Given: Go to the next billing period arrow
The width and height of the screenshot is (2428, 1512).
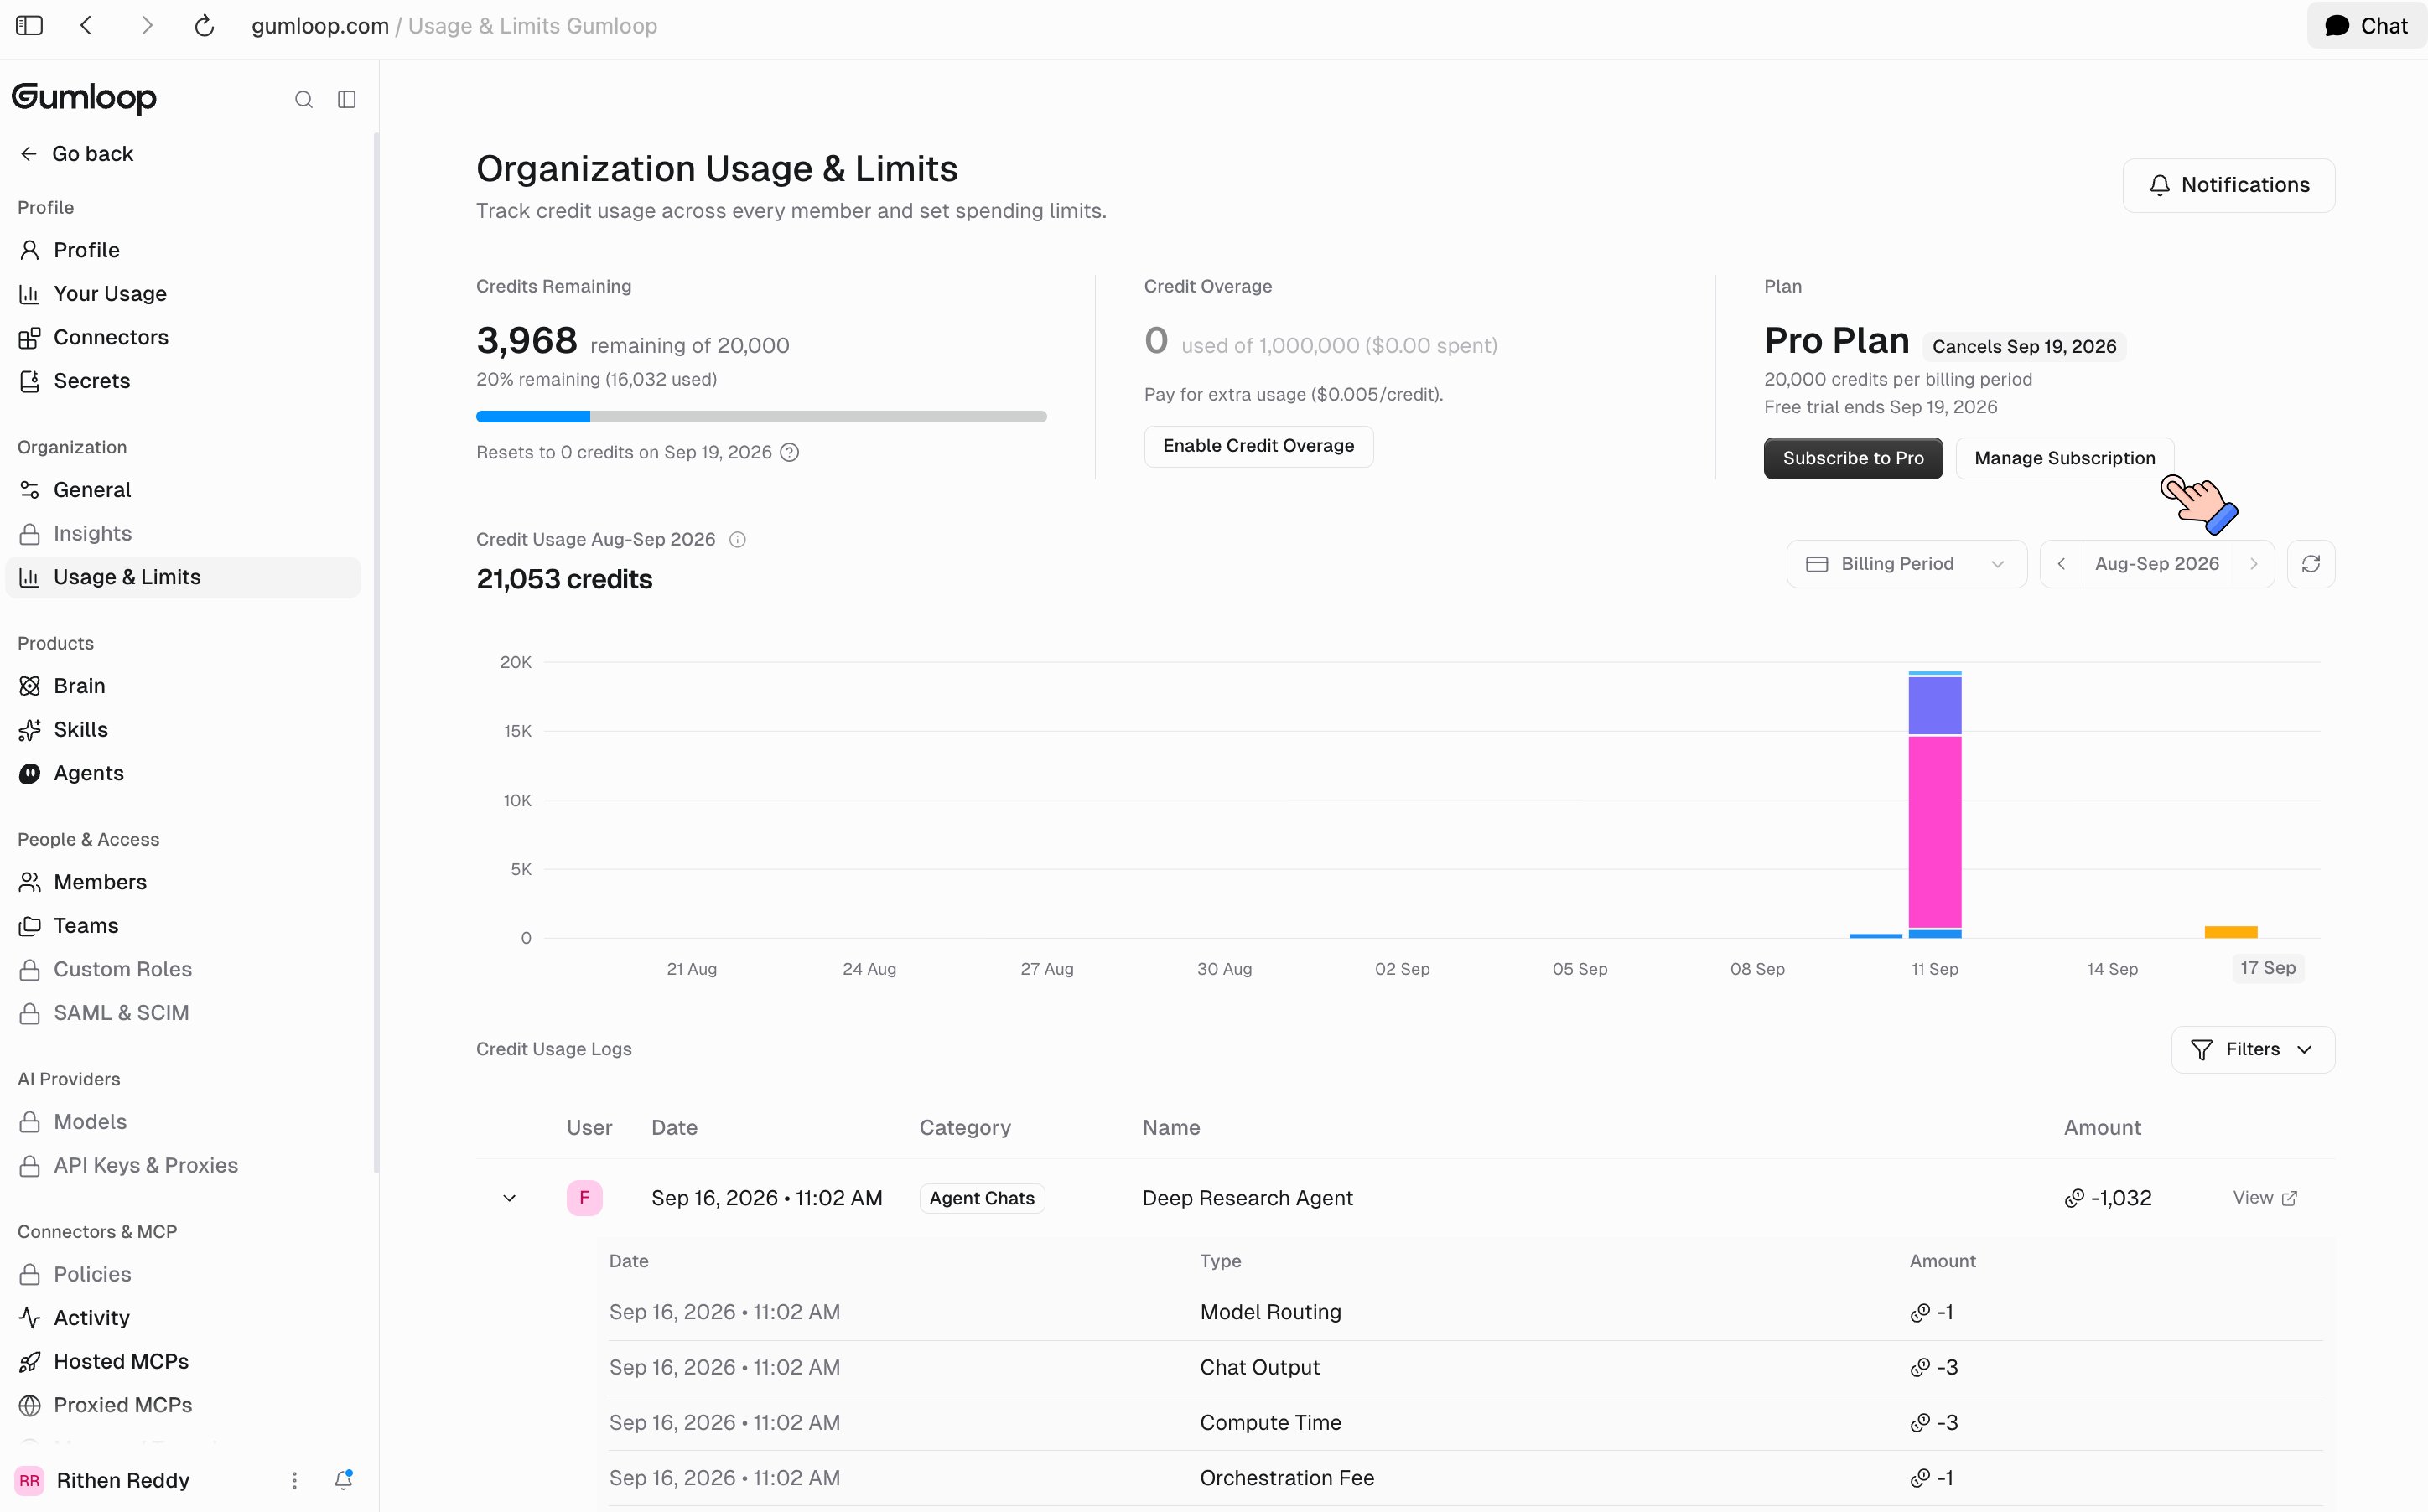Looking at the screenshot, I should [x=2253, y=564].
